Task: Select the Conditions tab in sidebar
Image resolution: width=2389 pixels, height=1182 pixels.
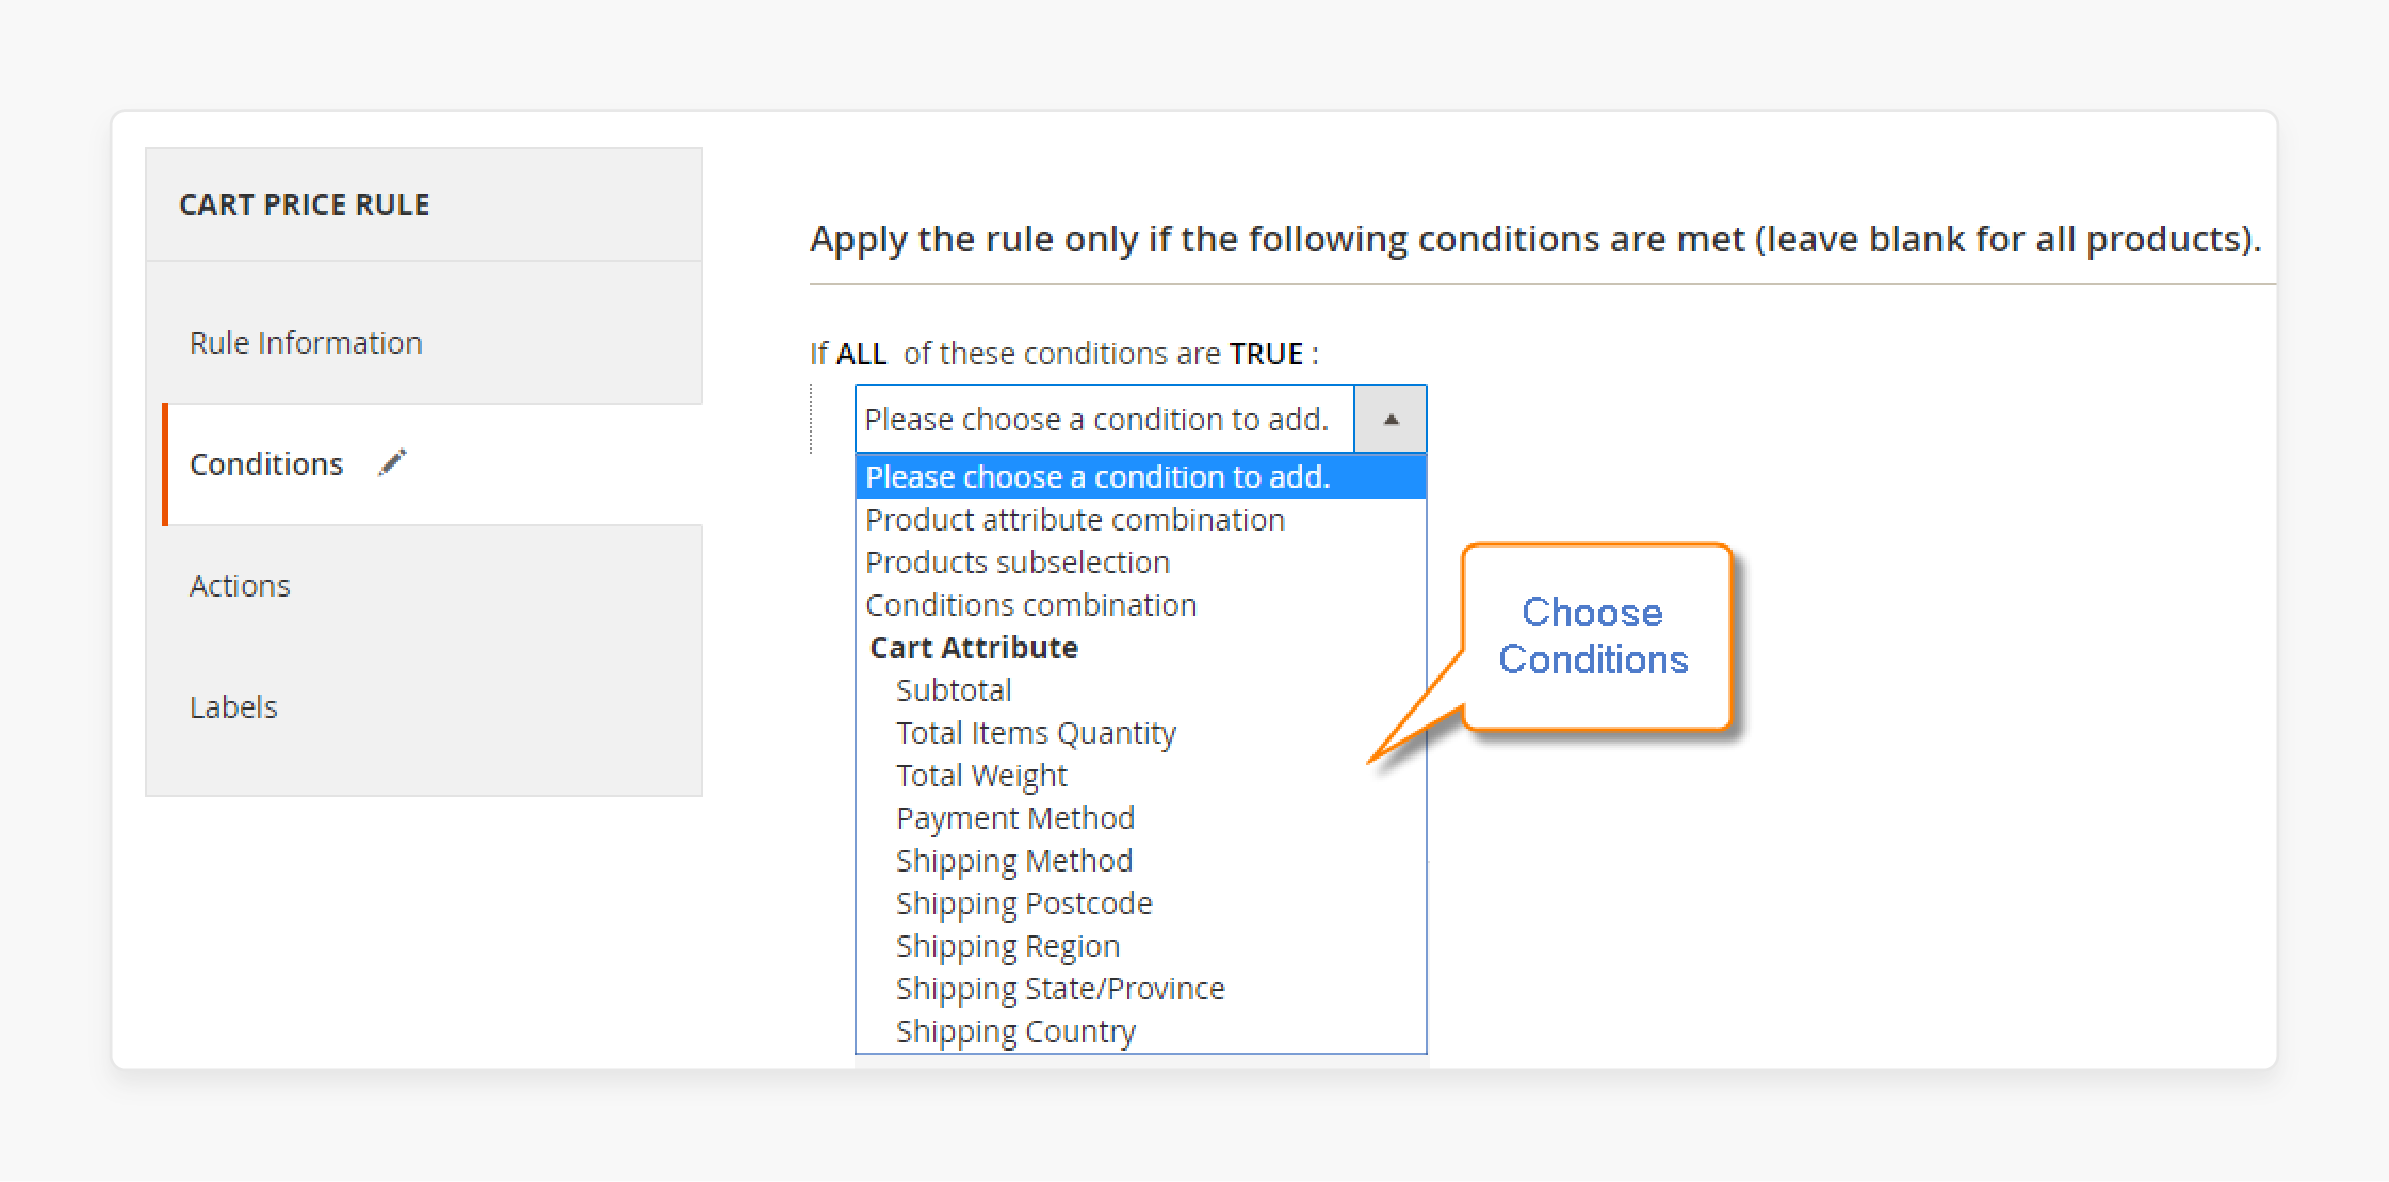Action: [265, 463]
